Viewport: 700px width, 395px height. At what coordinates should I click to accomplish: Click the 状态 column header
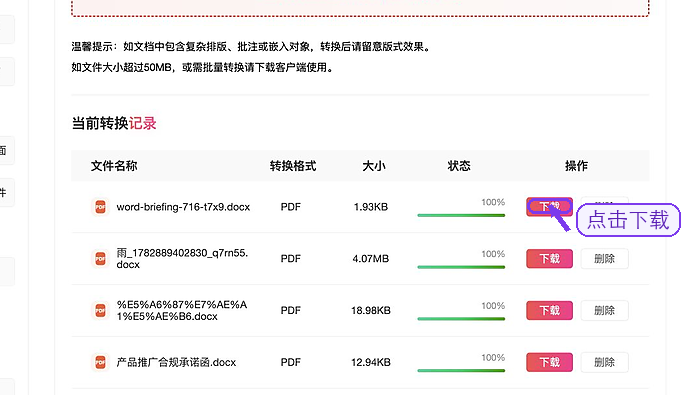coord(459,166)
